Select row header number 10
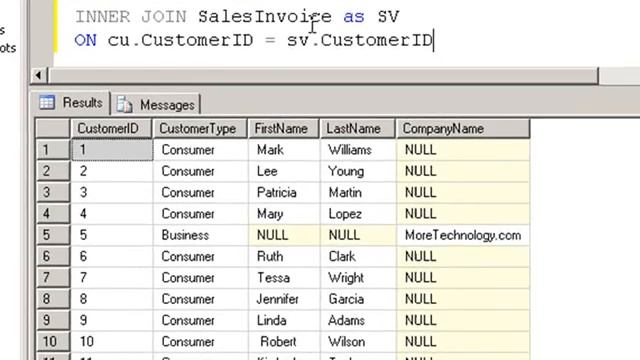 coord(53,341)
